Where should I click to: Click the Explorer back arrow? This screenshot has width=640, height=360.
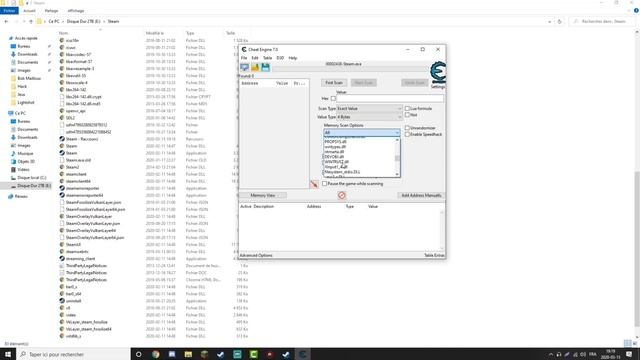pos(6,21)
